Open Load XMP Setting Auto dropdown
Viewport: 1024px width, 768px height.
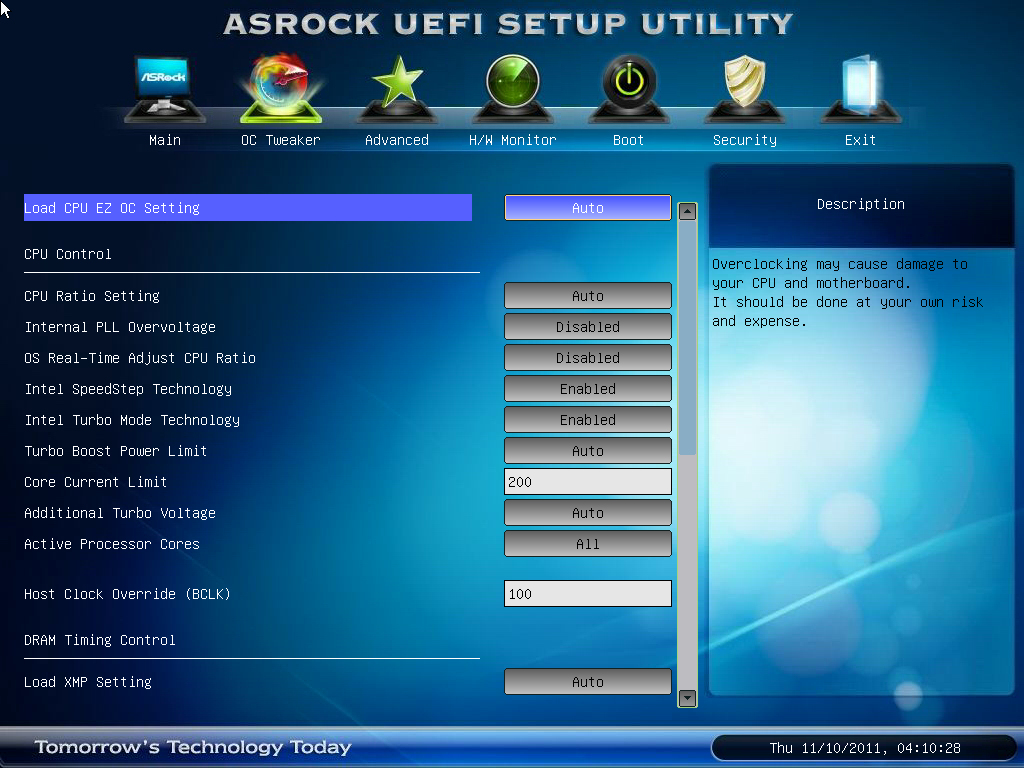click(588, 682)
